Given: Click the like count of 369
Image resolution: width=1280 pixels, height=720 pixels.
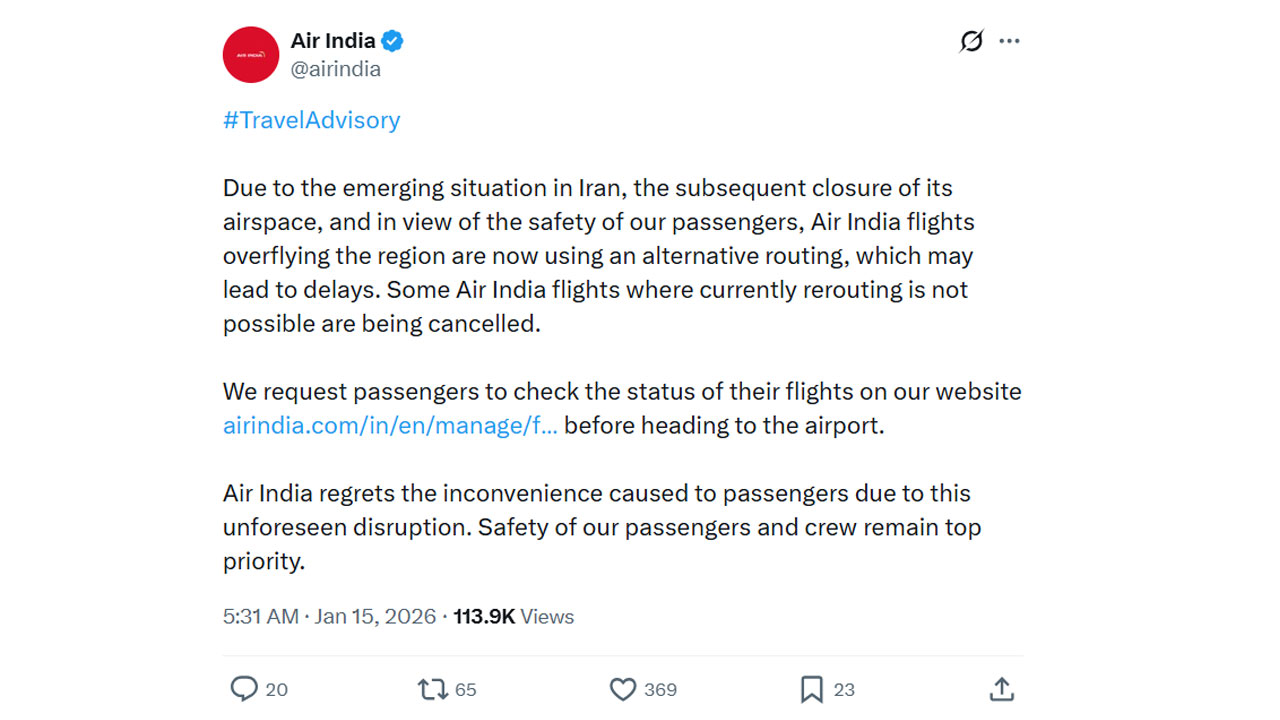Looking at the screenshot, I should [660, 689].
